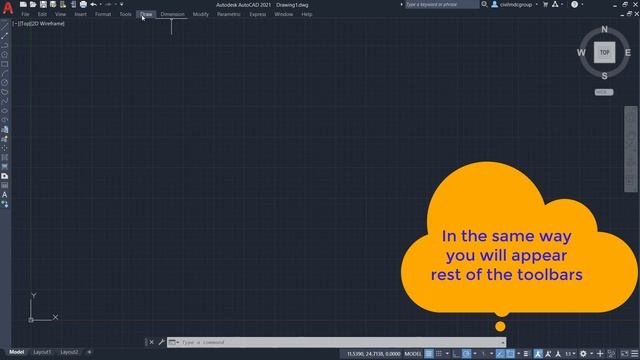
Task: Open the Dimension menu
Action: point(172,14)
